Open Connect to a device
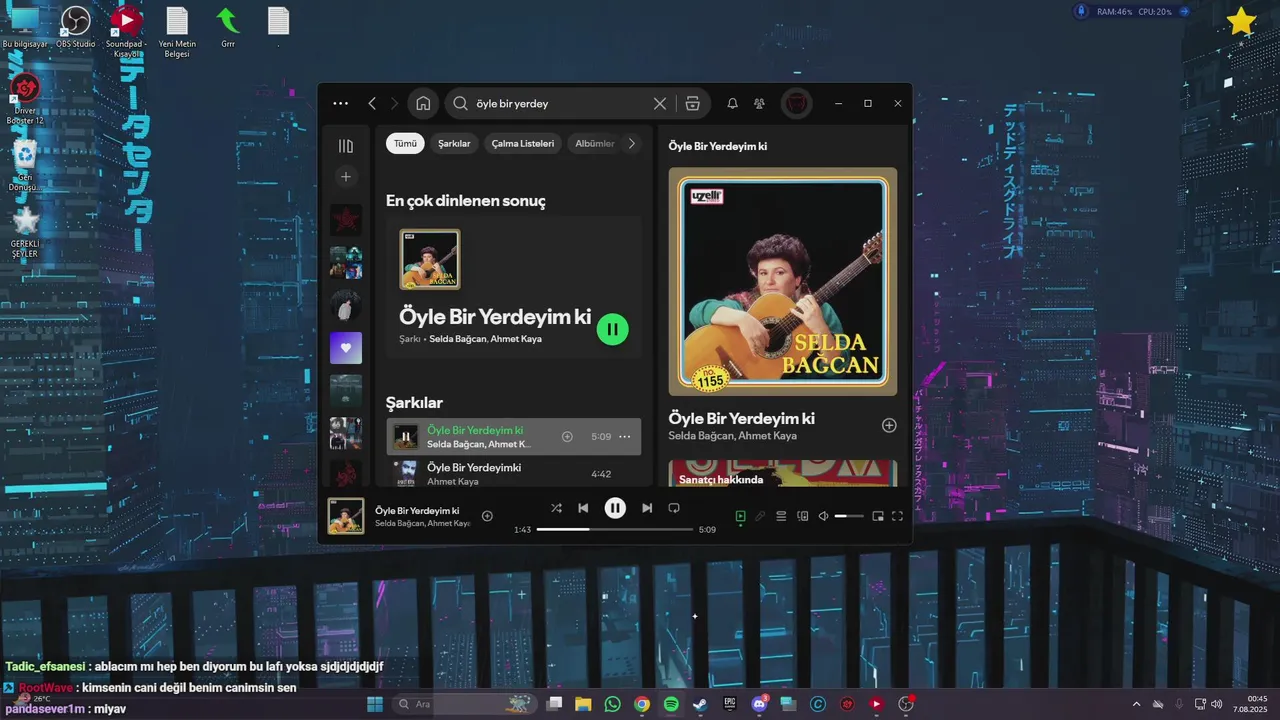Viewport: 1280px width, 720px height. tap(802, 516)
